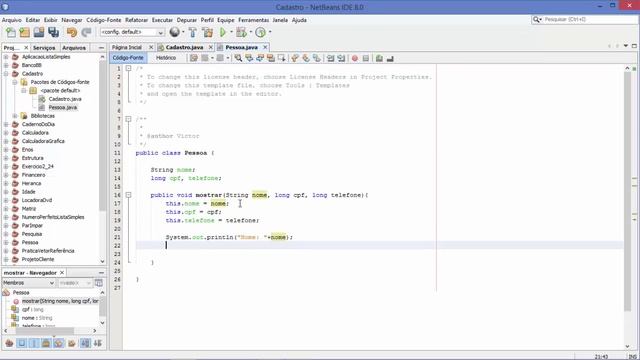This screenshot has width=640, height=360.
Task: Open the Serviços panel tab
Action: pos(44,48)
